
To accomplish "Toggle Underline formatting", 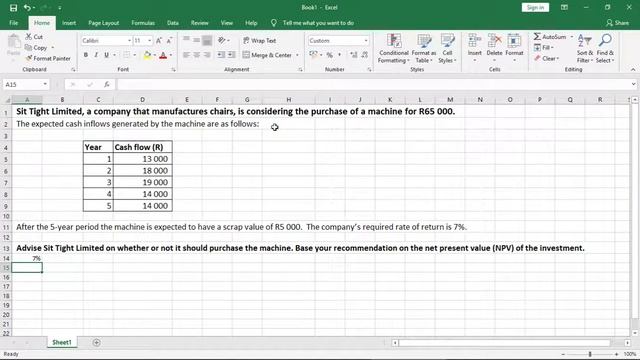I will pyautogui.click(x=107, y=55).
